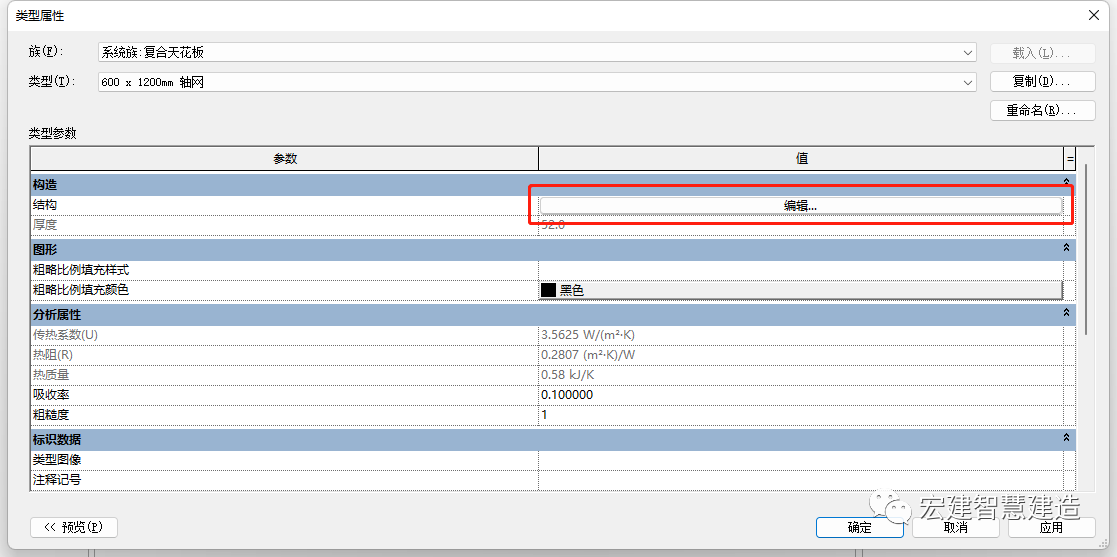Click the 确定 button
The width and height of the screenshot is (1117, 557).
(860, 527)
